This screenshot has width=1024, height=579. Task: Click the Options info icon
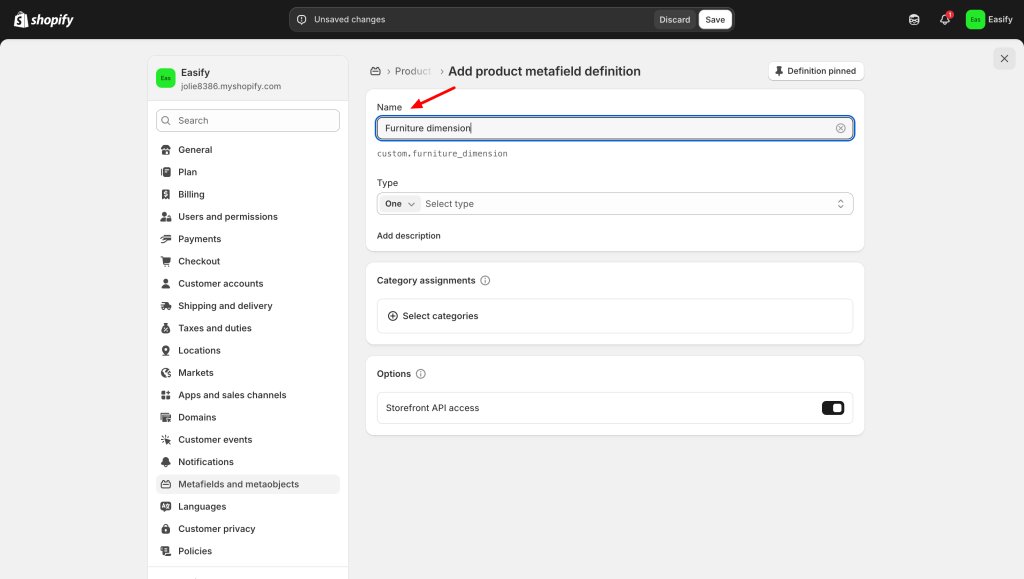click(420, 374)
